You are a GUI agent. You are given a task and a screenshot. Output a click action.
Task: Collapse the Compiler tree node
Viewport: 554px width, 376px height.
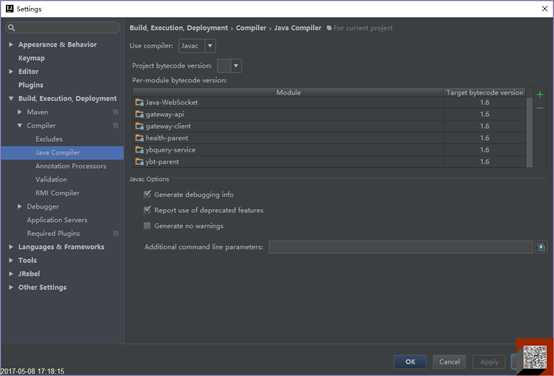(20, 125)
